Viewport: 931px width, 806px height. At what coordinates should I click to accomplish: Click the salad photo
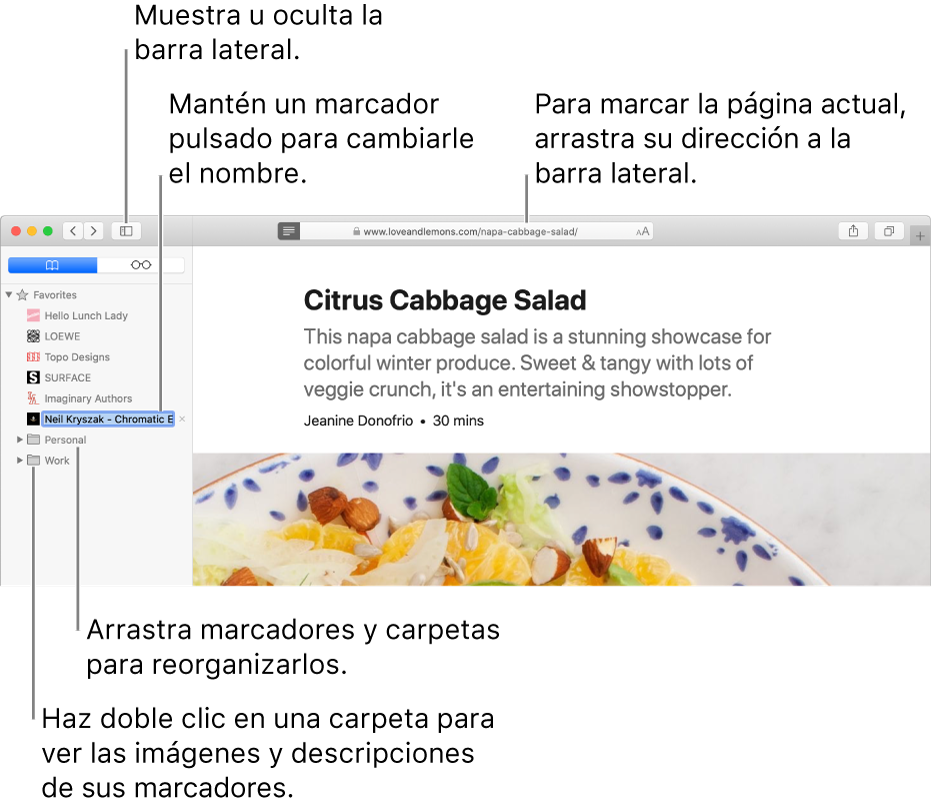pyautogui.click(x=561, y=519)
